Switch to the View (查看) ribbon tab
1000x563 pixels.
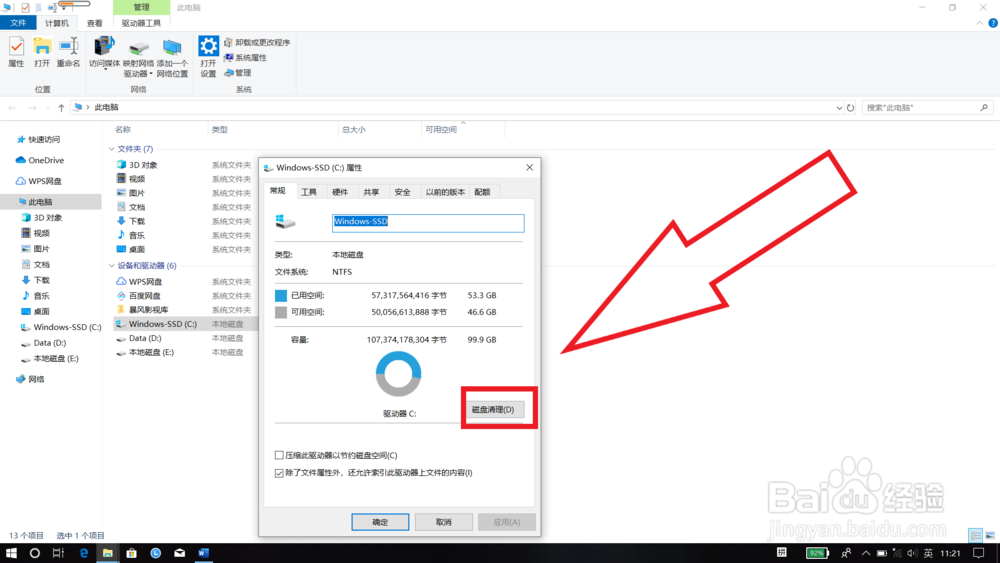[x=94, y=23]
